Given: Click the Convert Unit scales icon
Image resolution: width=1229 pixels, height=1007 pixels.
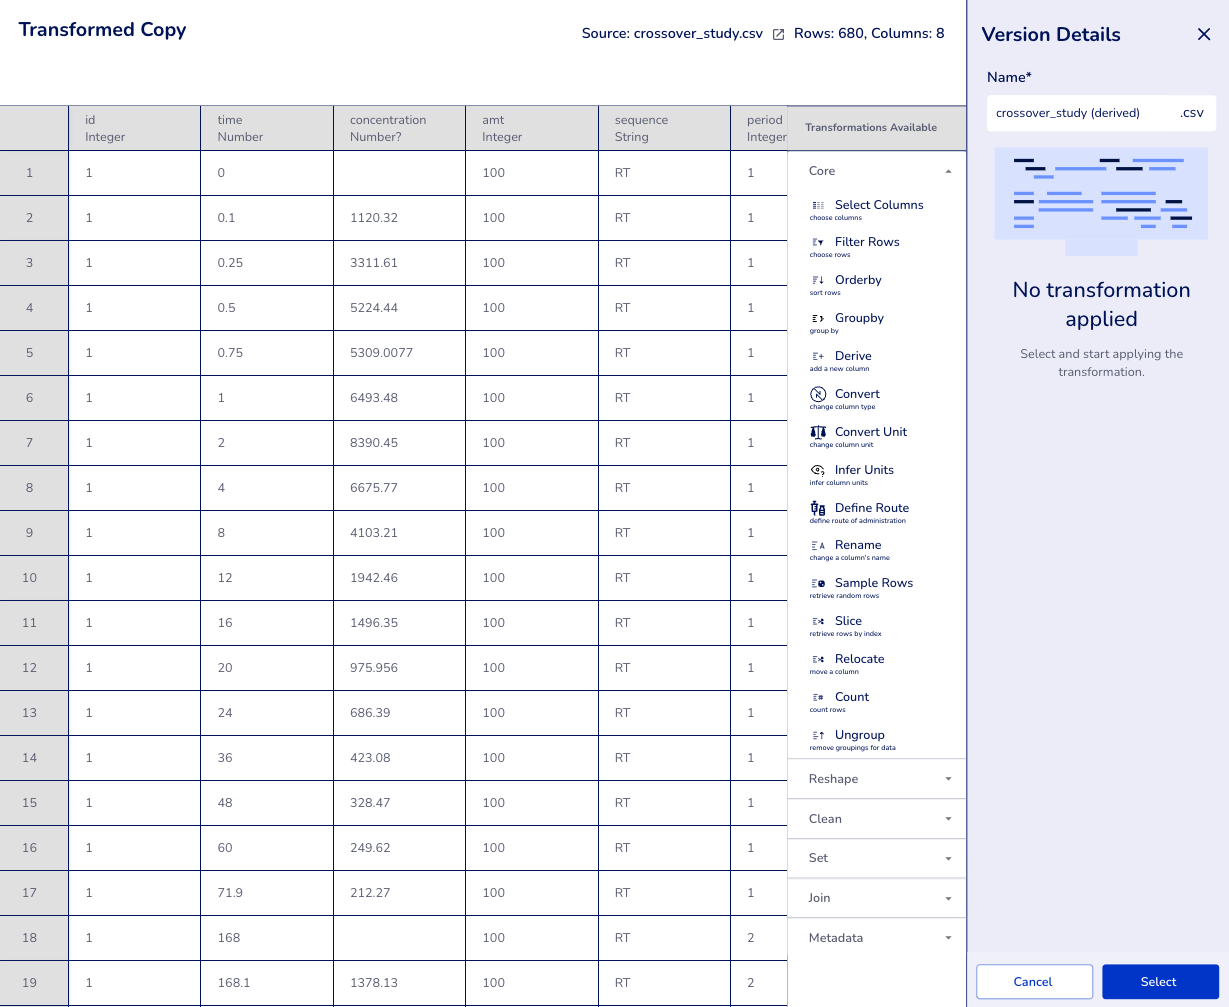Looking at the screenshot, I should [818, 432].
